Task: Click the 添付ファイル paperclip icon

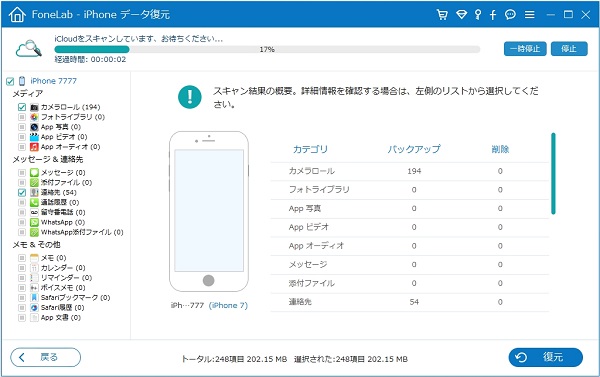Action: 34,183
